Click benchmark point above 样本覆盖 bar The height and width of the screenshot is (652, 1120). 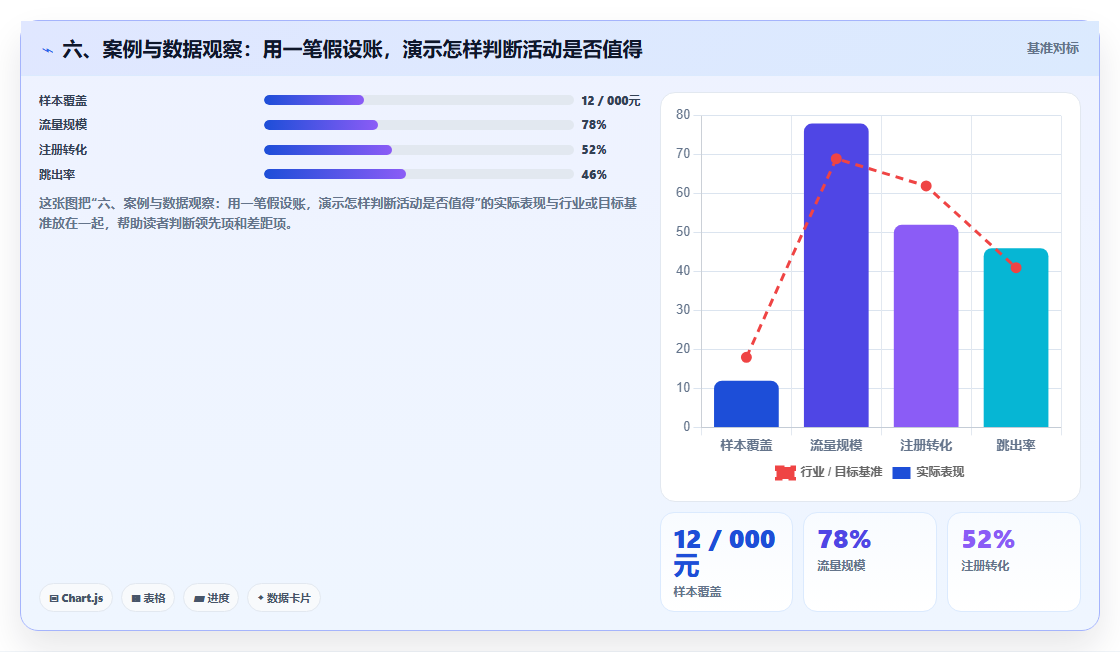(x=746, y=357)
